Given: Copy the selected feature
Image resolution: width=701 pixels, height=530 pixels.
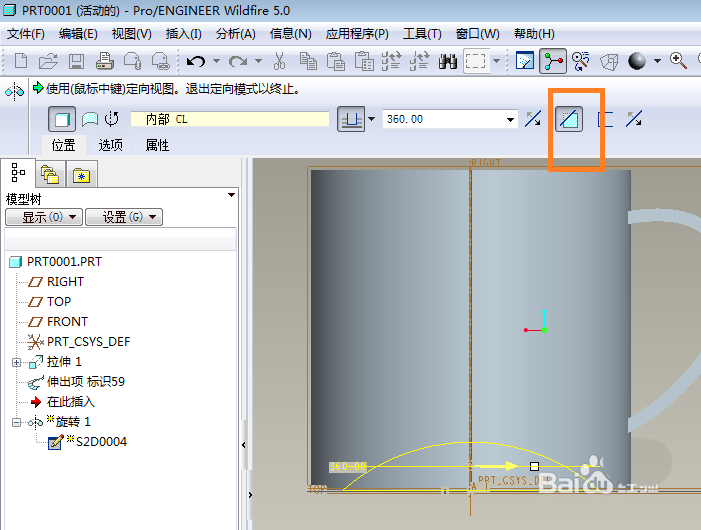Looking at the screenshot, I should pos(308,61).
